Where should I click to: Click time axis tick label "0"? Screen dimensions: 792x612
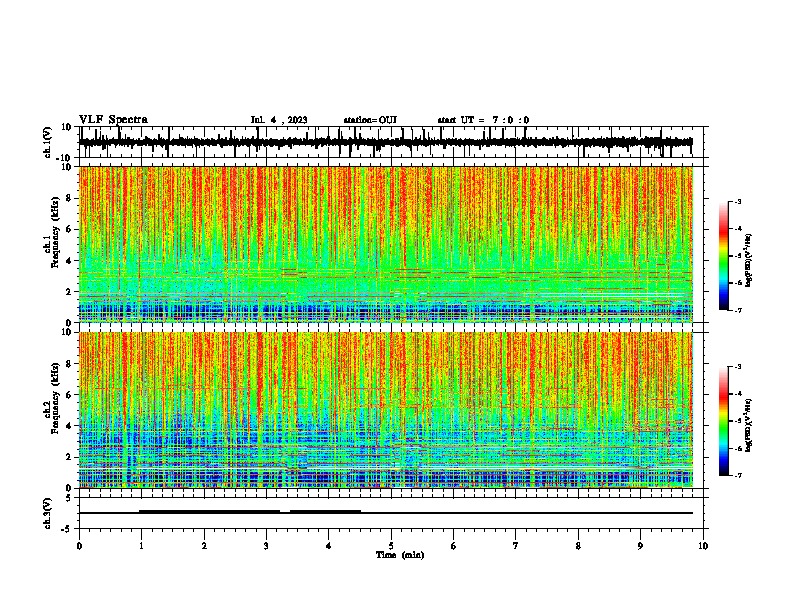tap(79, 546)
